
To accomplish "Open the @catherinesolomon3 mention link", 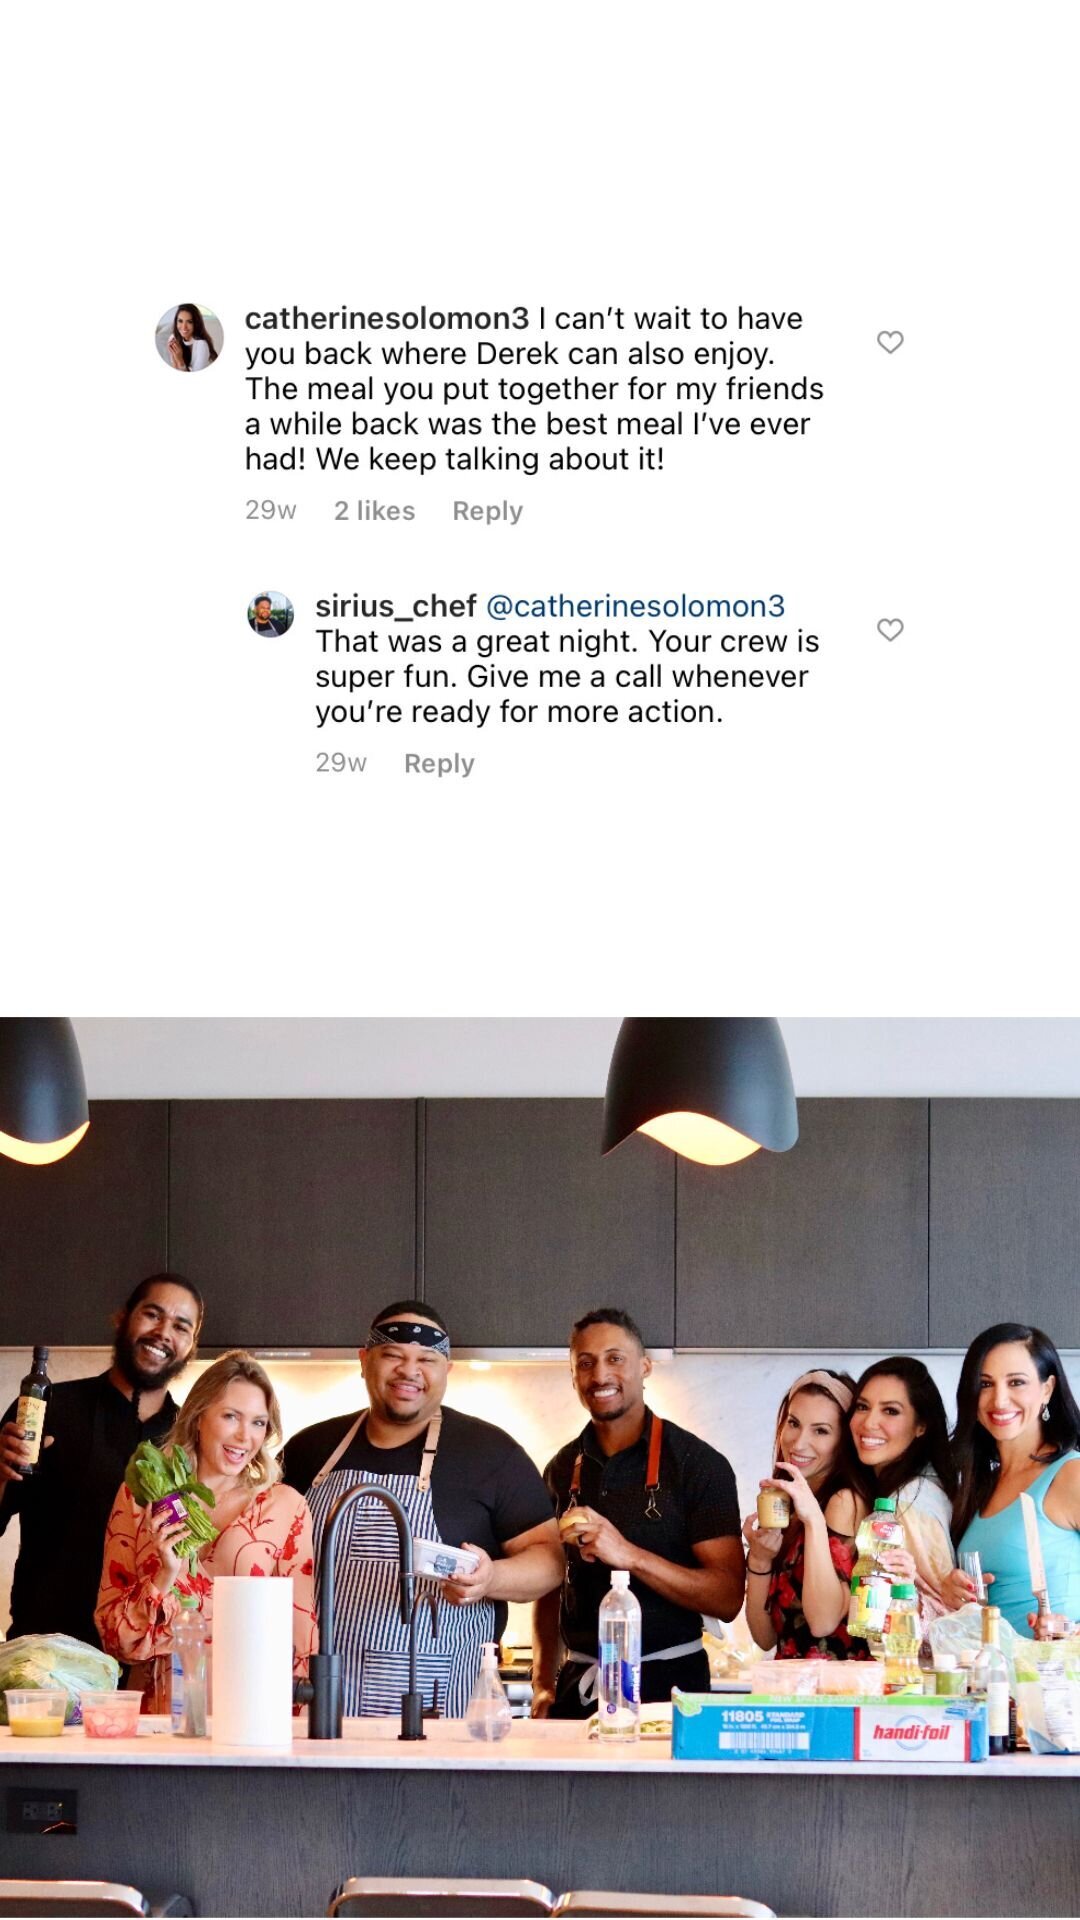I will point(635,606).
